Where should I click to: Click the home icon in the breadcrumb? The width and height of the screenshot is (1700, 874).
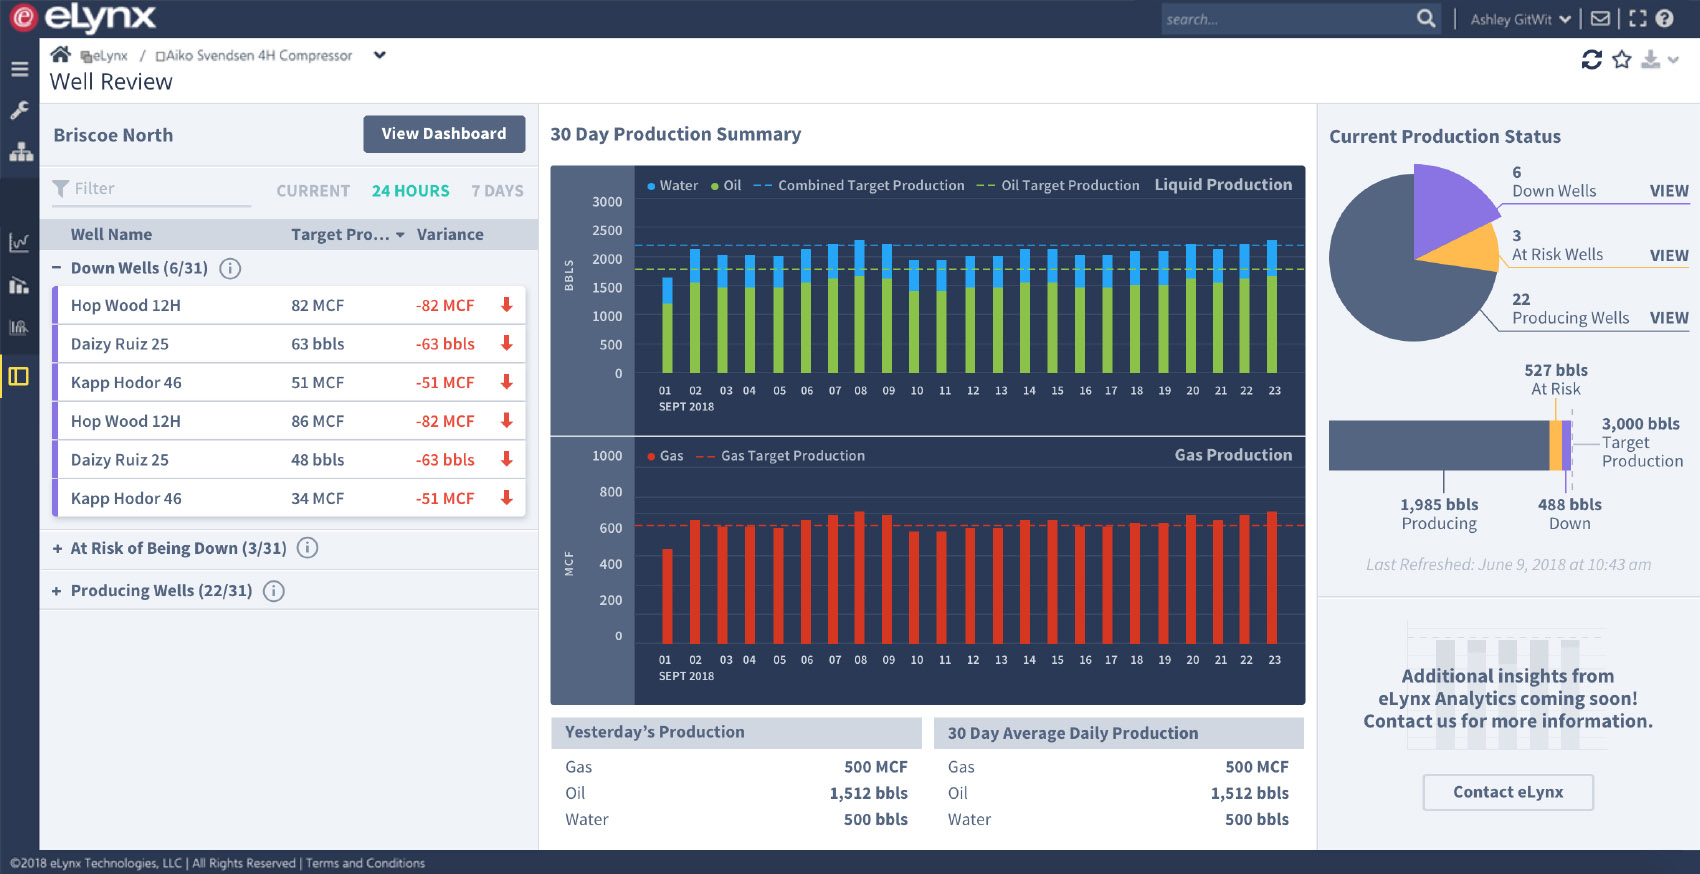(x=61, y=54)
